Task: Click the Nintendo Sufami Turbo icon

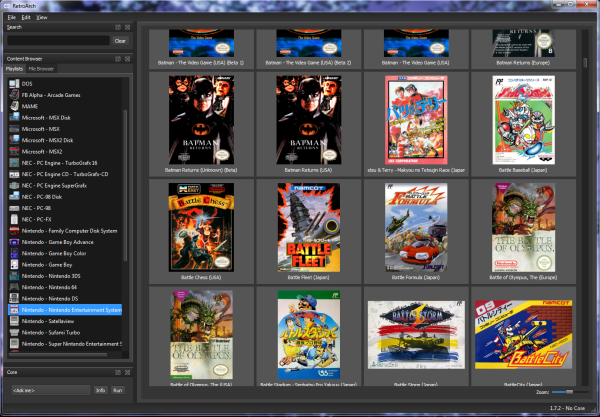Action: point(14,332)
